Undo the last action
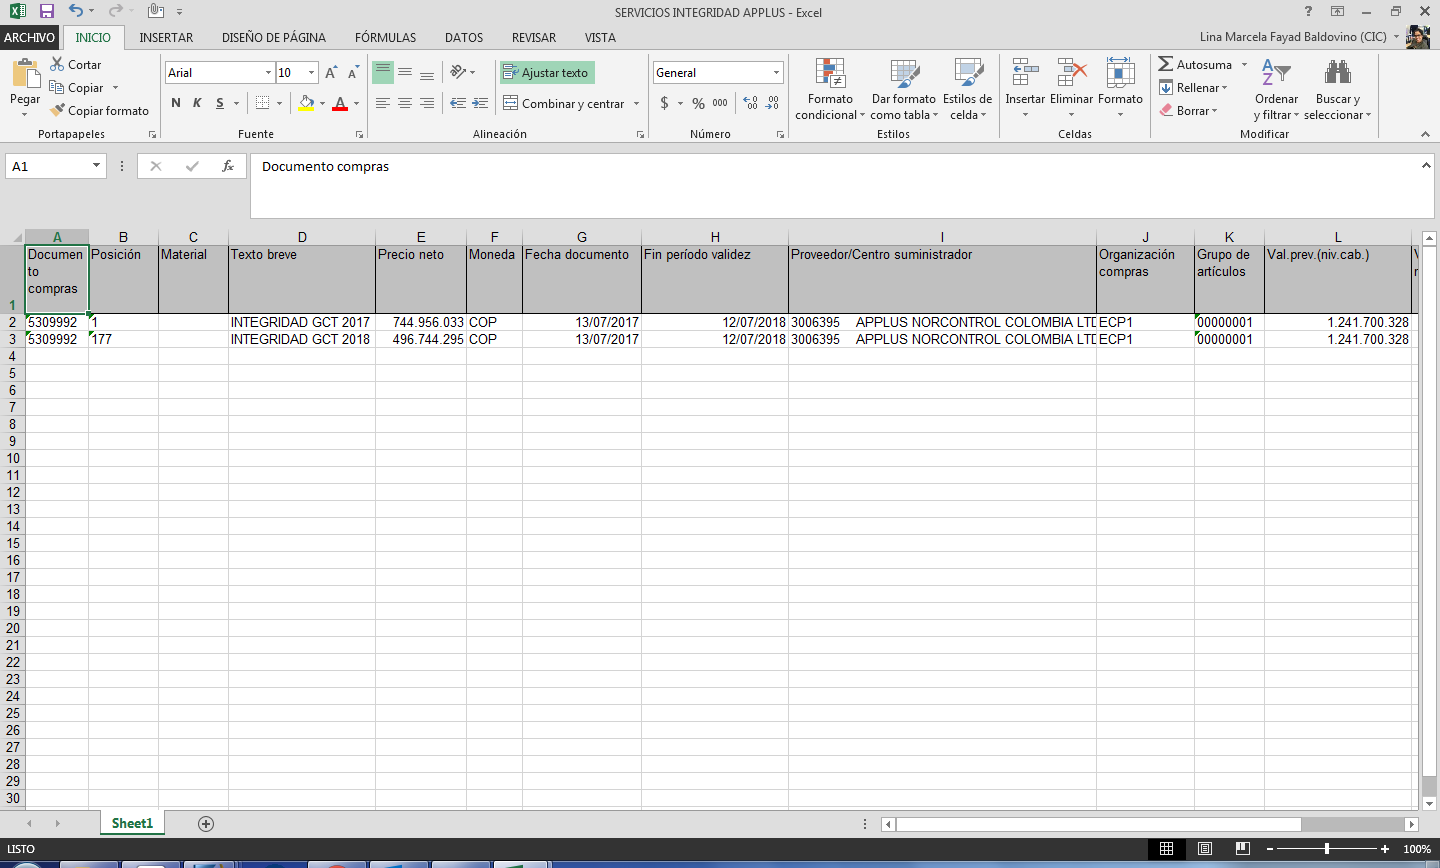The width and height of the screenshot is (1440, 868). [x=76, y=11]
